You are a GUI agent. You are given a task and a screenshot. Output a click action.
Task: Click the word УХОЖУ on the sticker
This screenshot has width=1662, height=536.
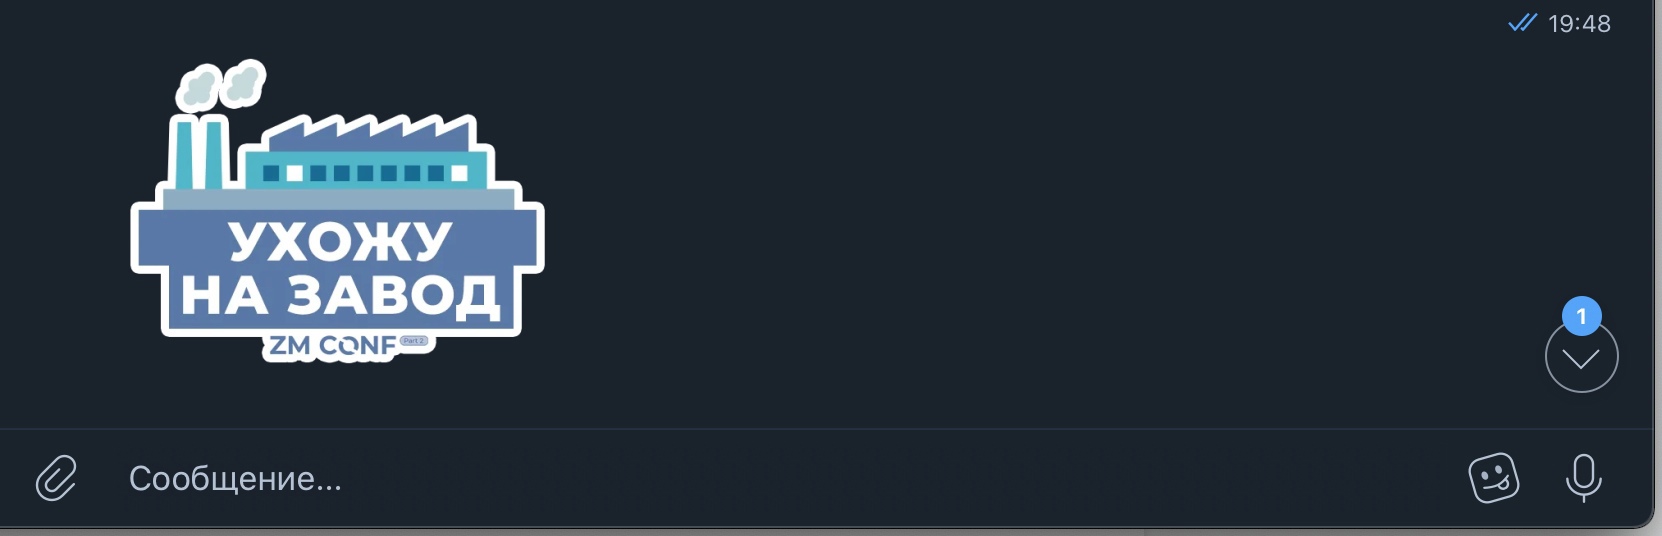click(340, 240)
